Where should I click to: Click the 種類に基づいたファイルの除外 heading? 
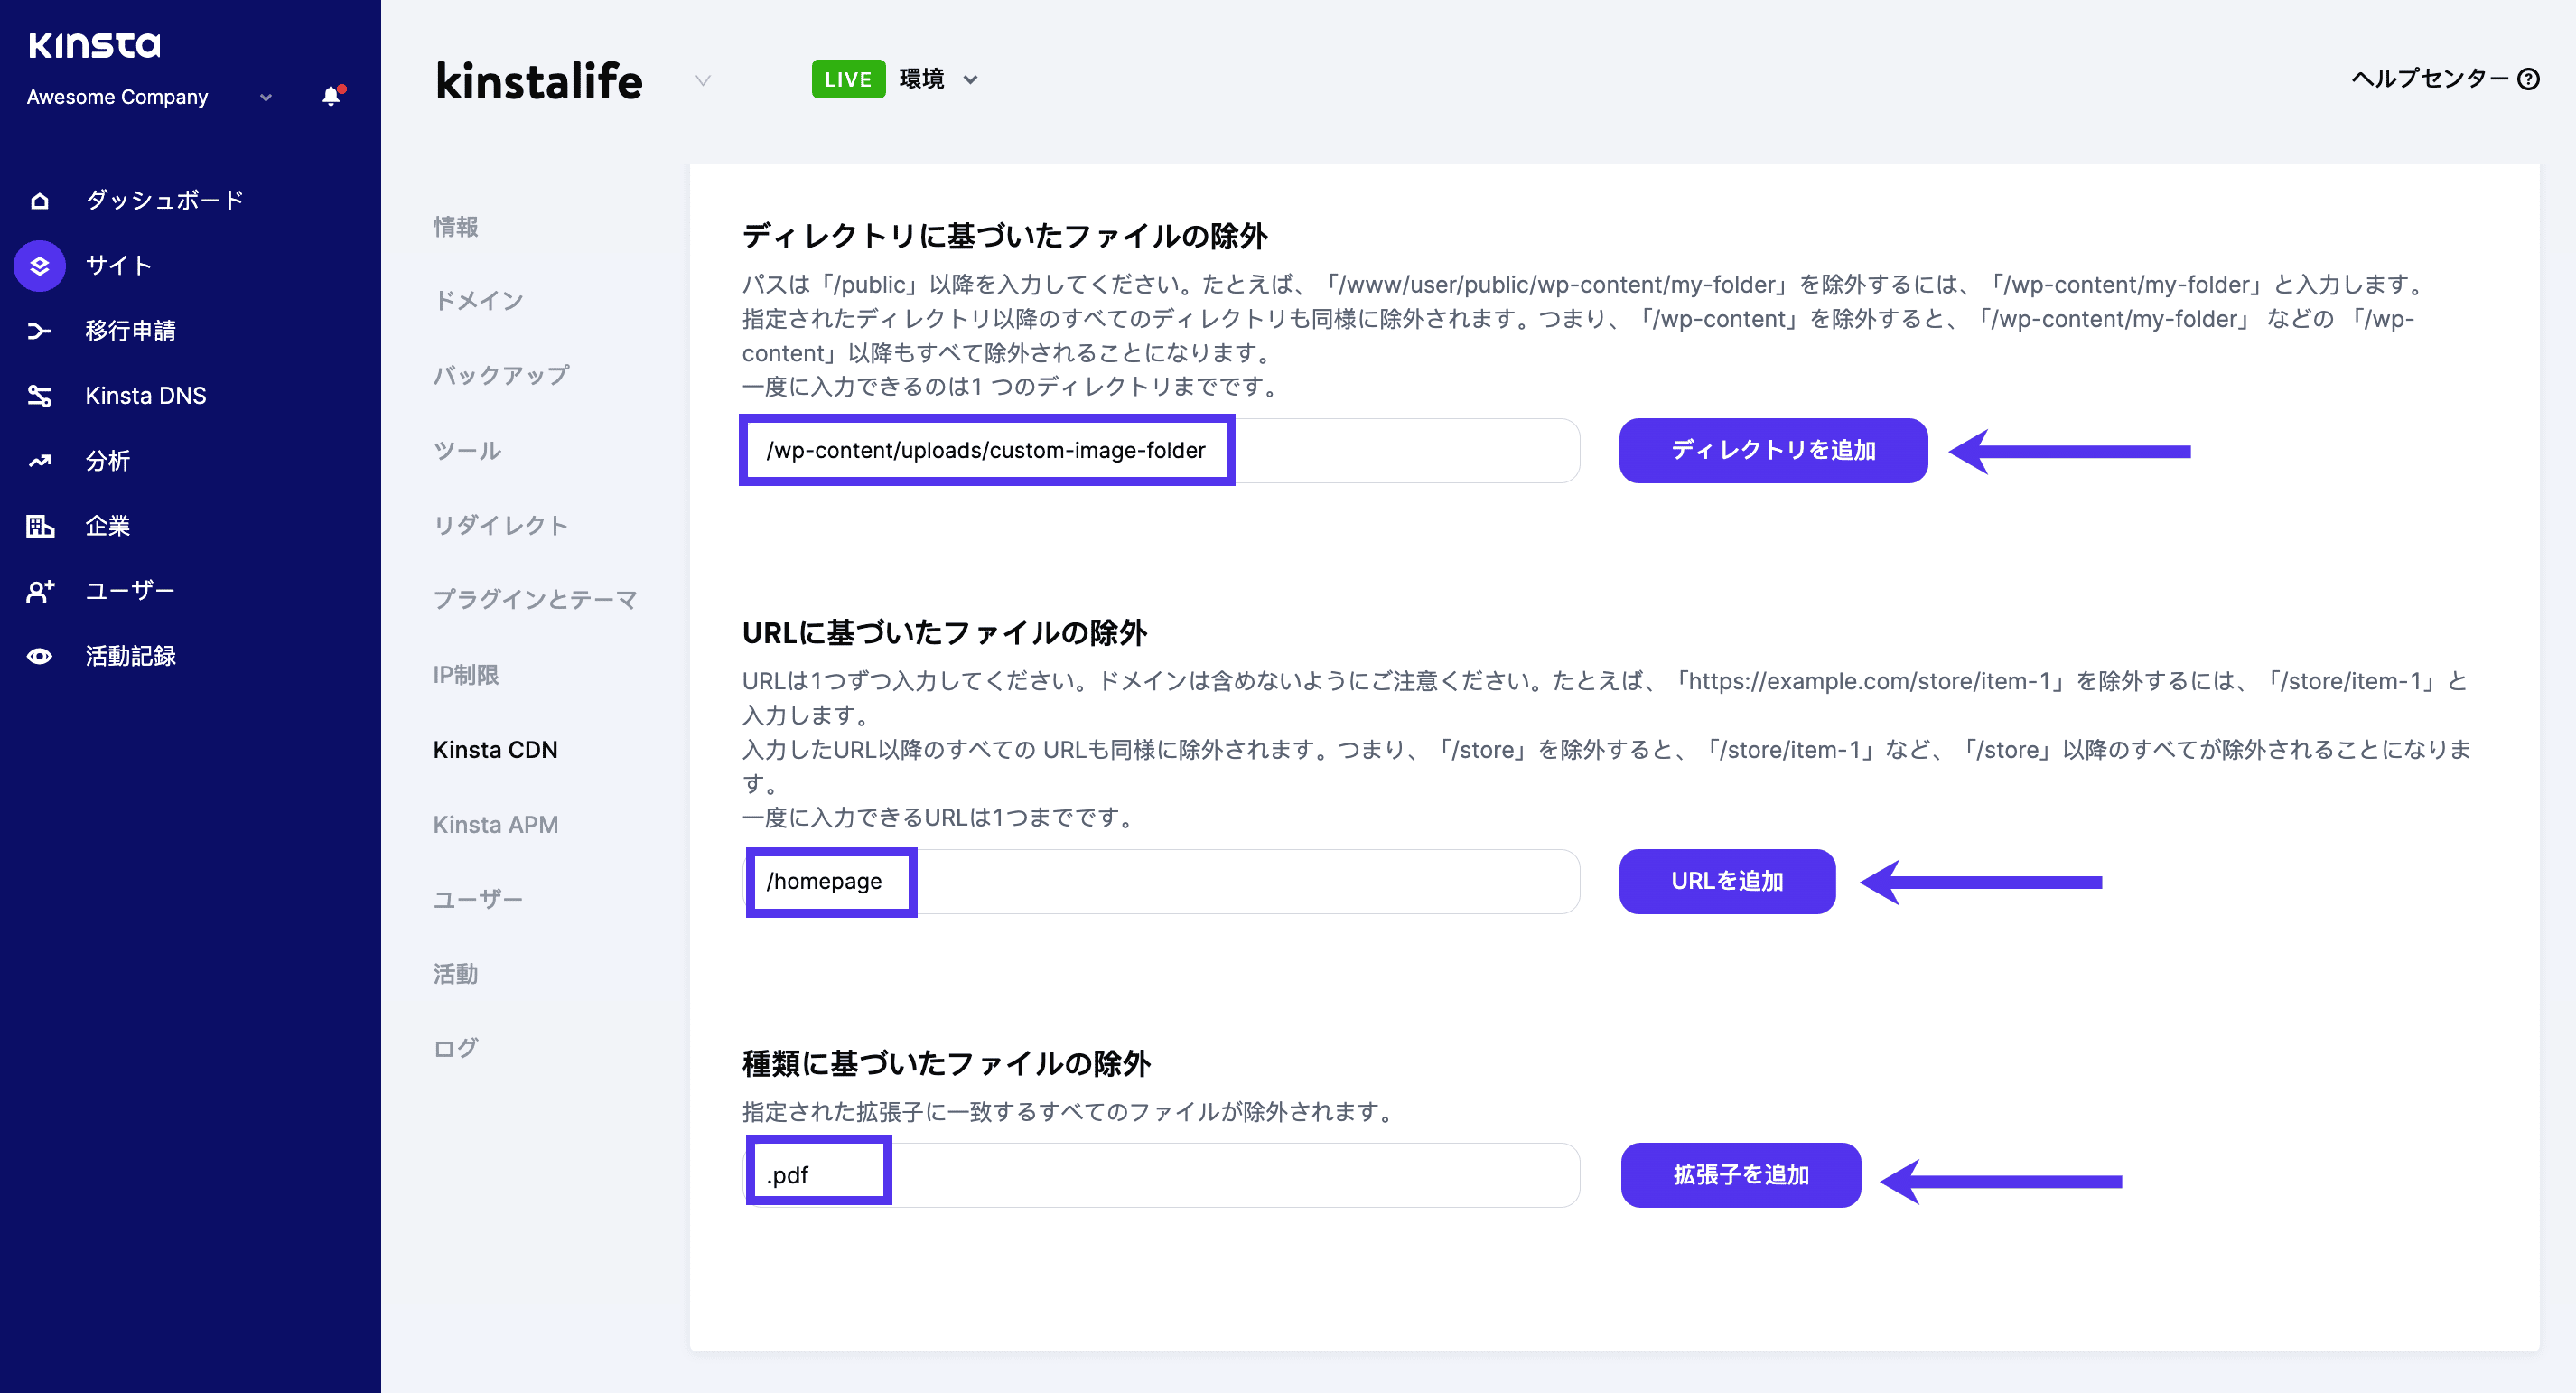pyautogui.click(x=946, y=1063)
